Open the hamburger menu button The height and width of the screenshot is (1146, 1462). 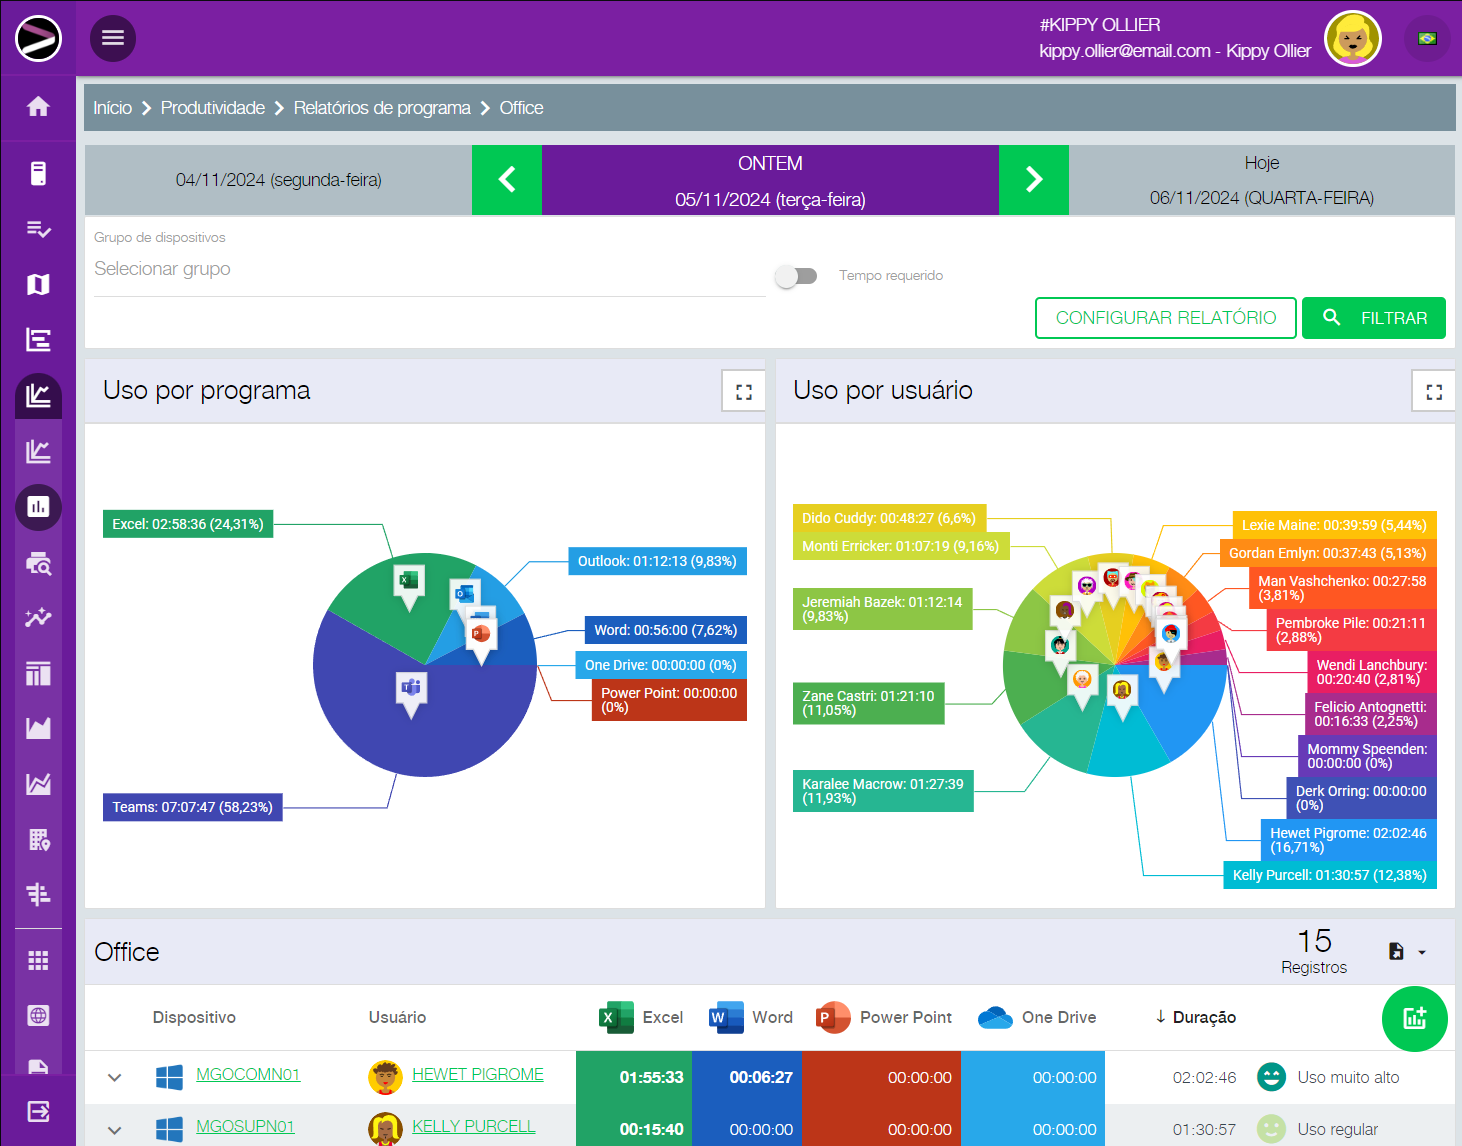[x=113, y=38]
